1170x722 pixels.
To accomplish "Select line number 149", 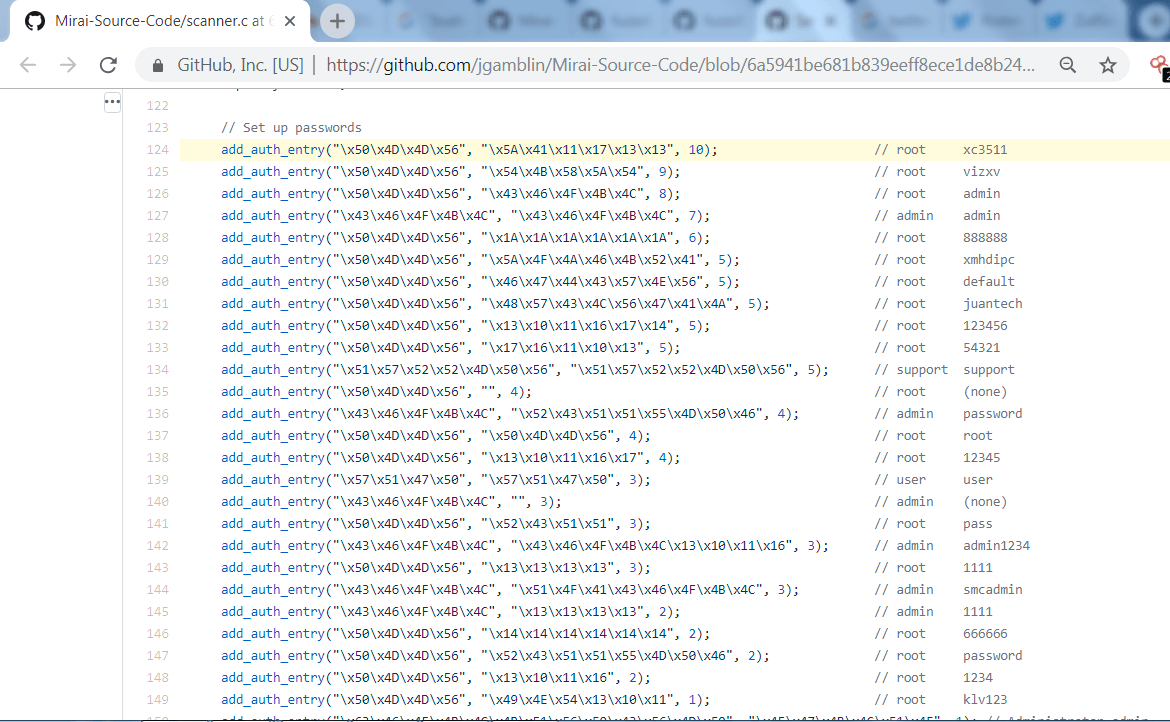I will (x=157, y=700).
